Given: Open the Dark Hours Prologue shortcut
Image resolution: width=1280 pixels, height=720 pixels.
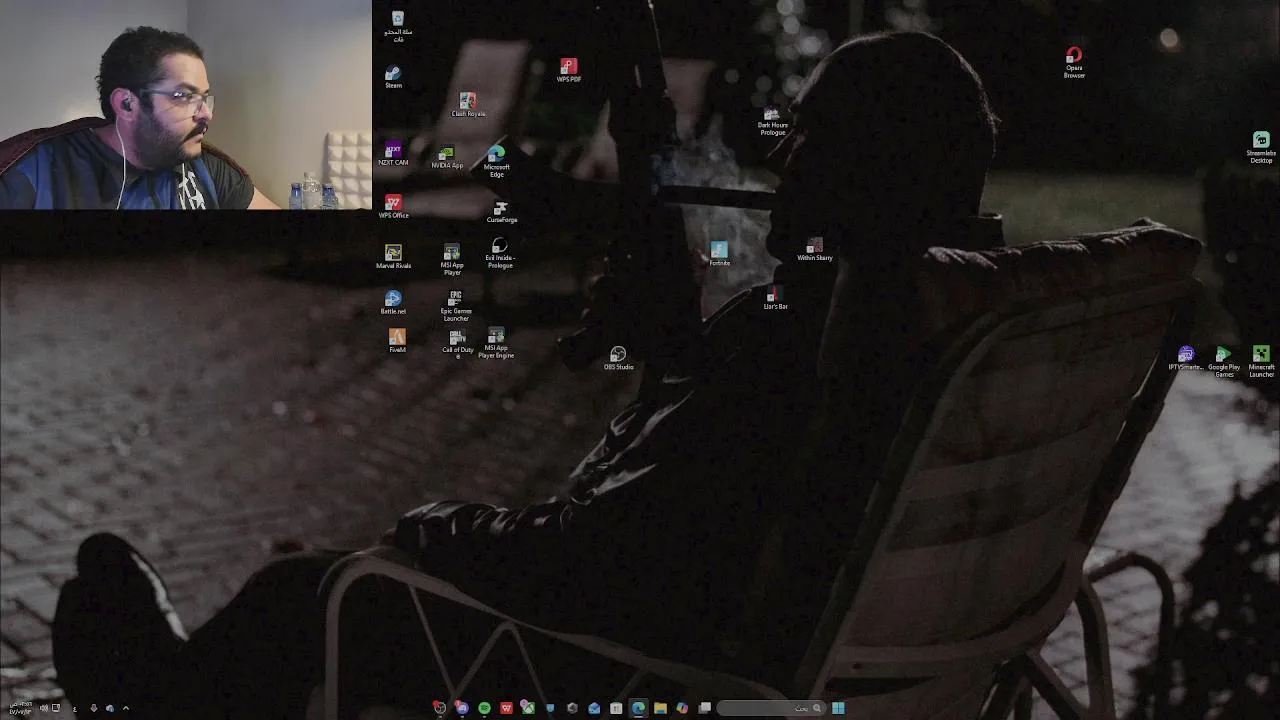Looking at the screenshot, I should [772, 122].
